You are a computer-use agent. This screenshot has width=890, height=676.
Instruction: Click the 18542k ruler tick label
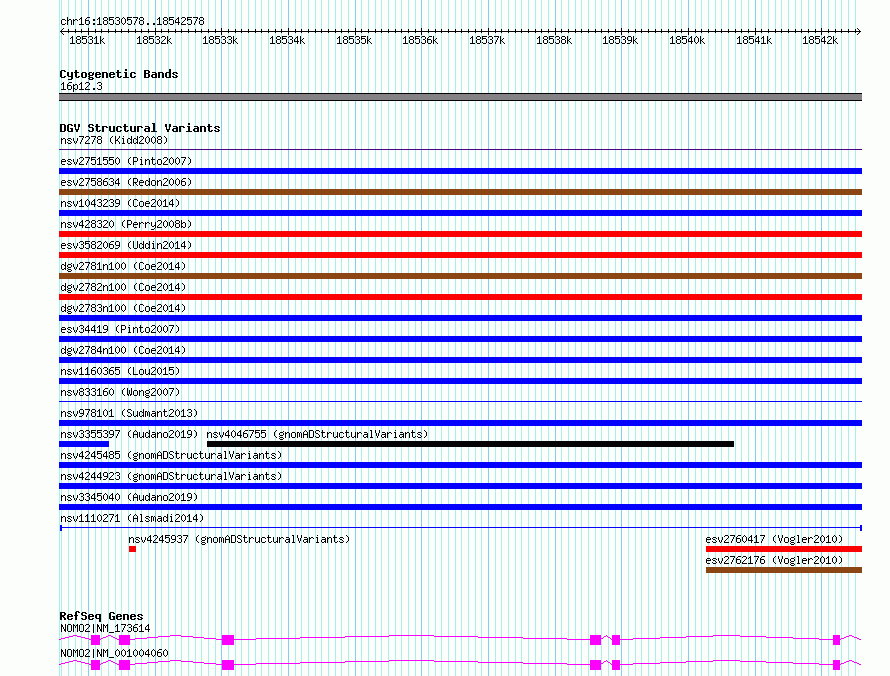point(820,40)
